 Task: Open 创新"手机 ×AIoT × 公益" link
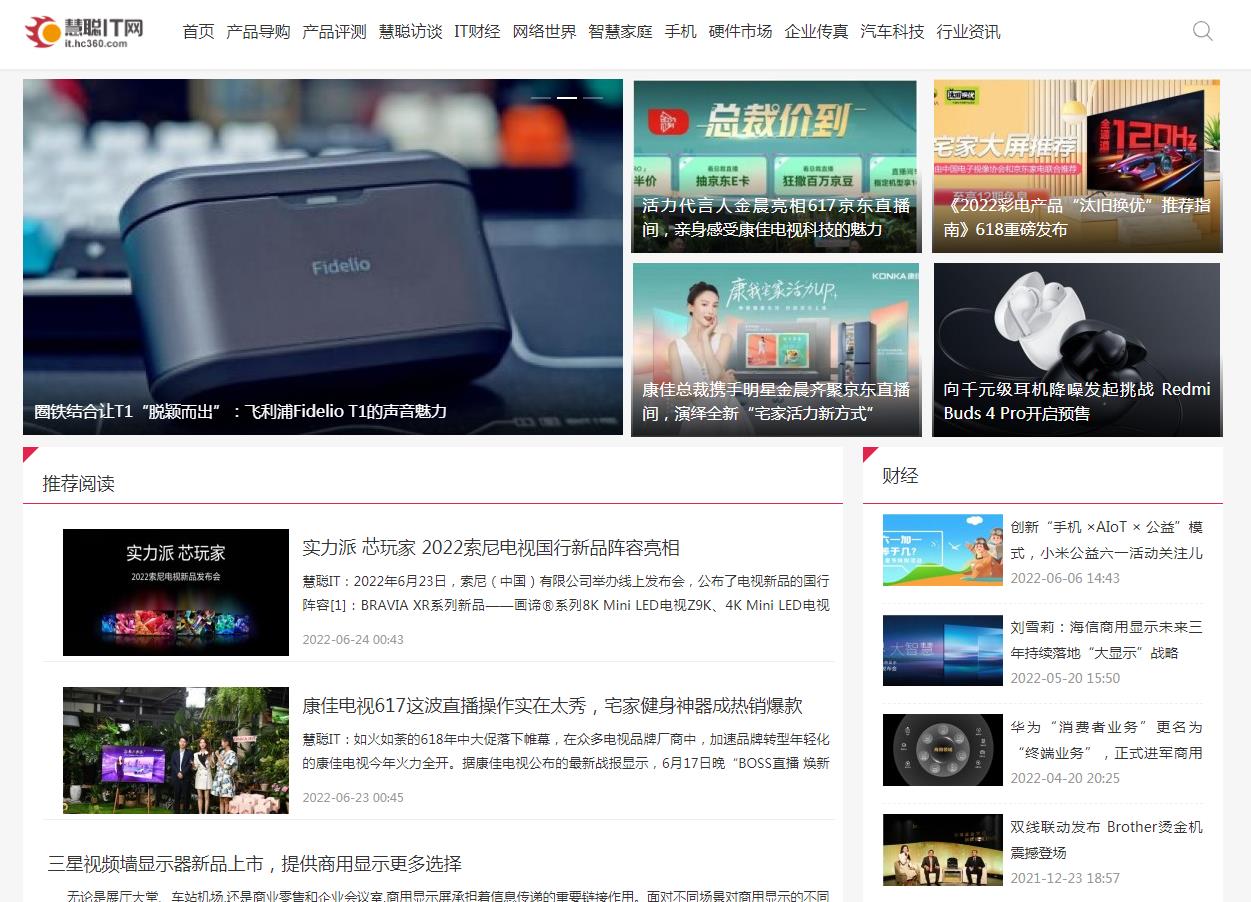coord(1107,540)
